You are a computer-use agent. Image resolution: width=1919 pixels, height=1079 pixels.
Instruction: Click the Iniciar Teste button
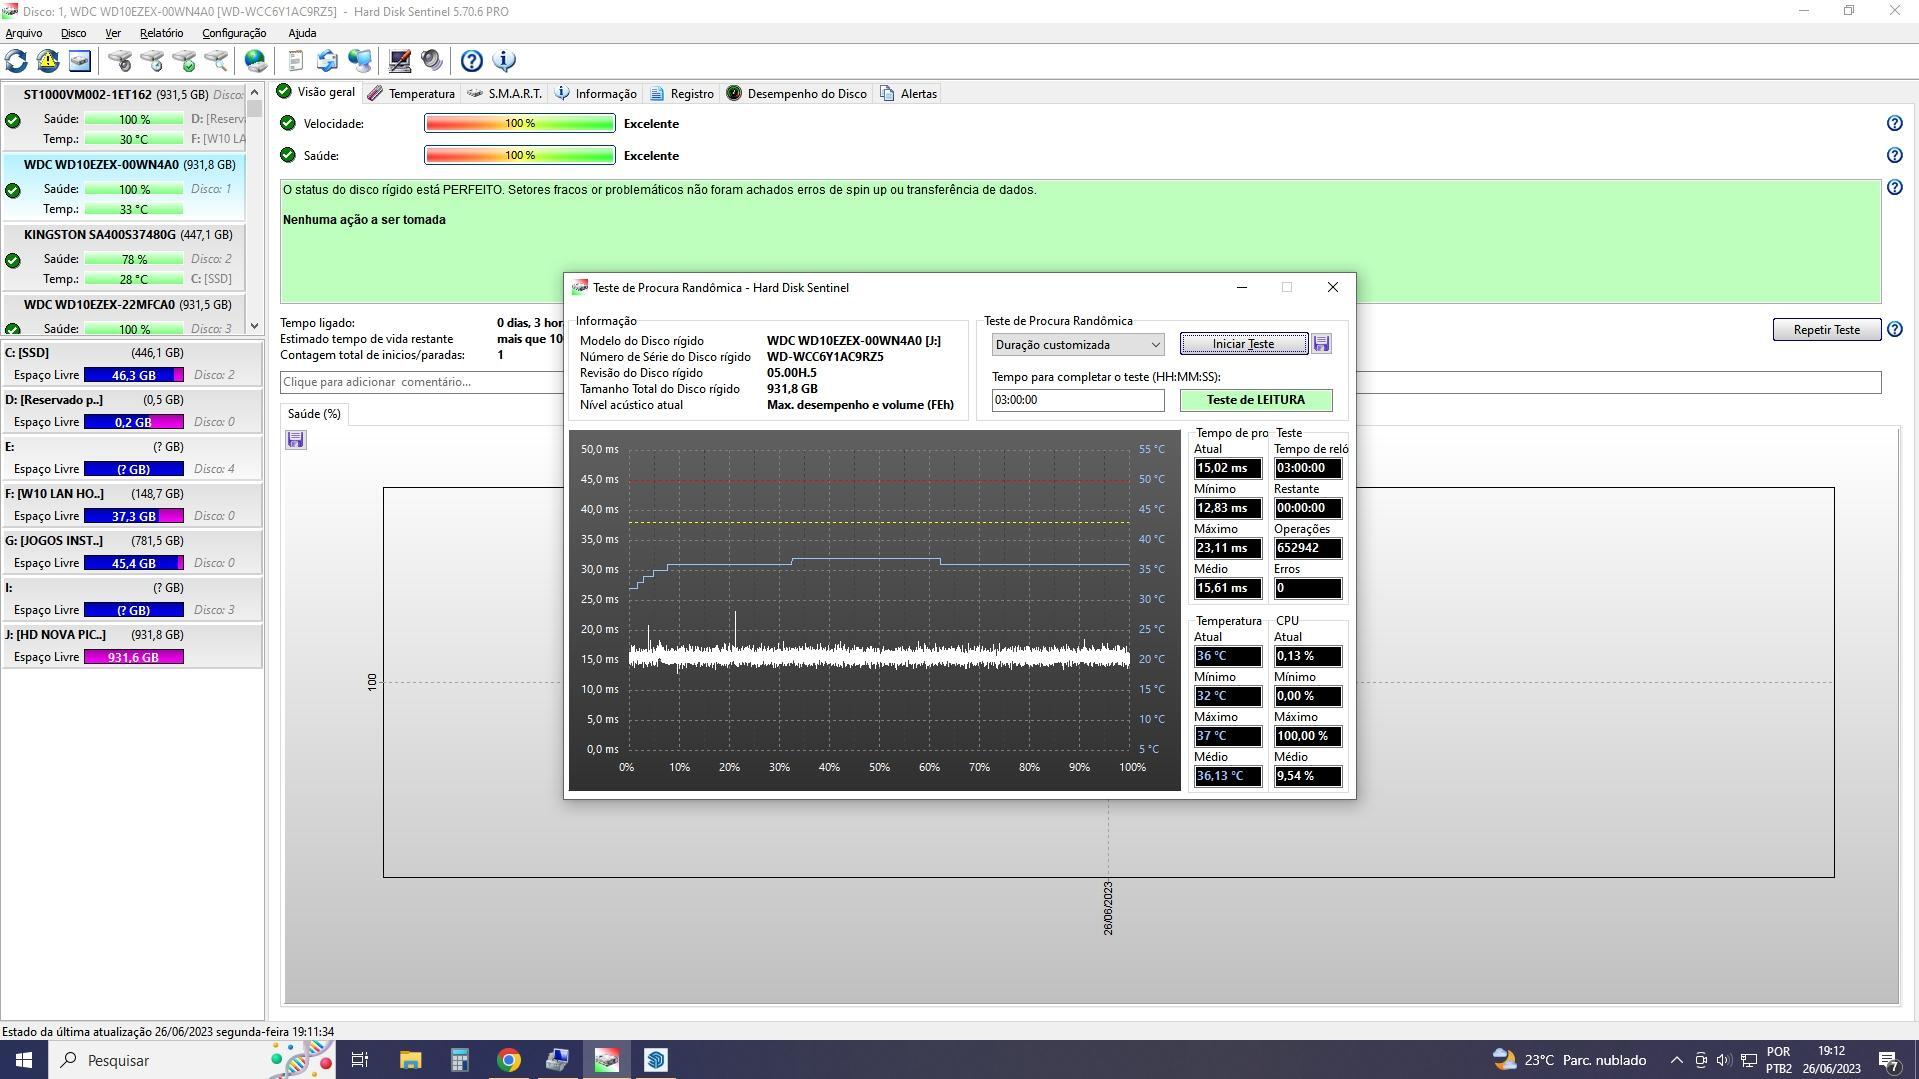pos(1243,344)
